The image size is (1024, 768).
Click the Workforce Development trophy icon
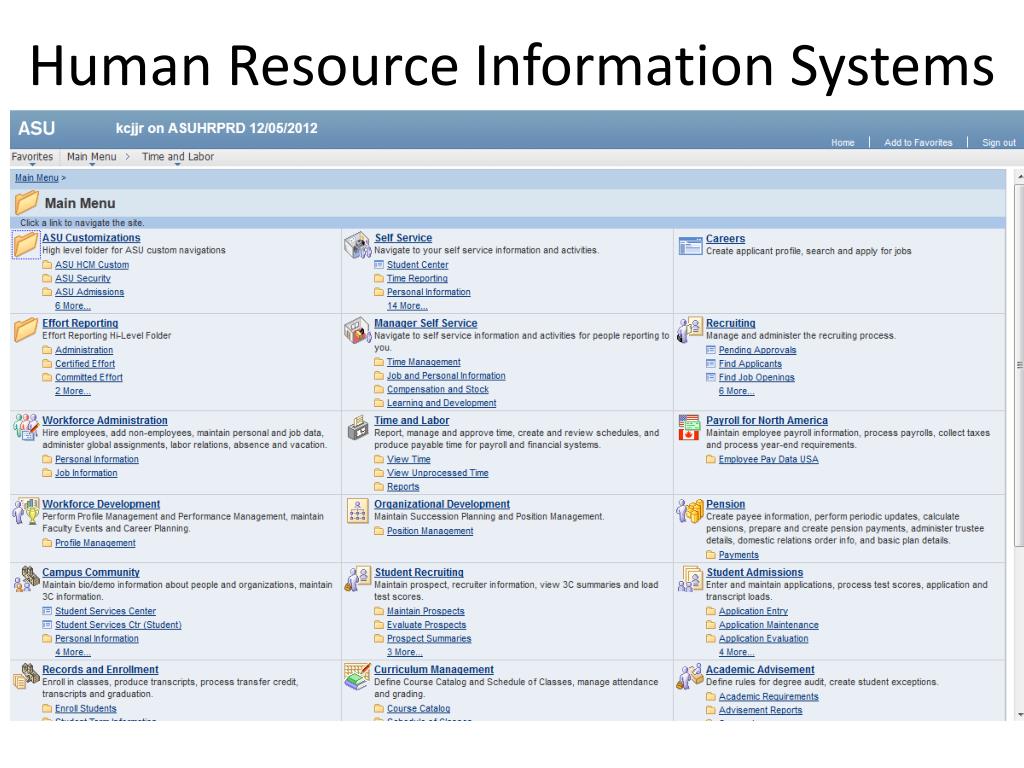[26, 511]
